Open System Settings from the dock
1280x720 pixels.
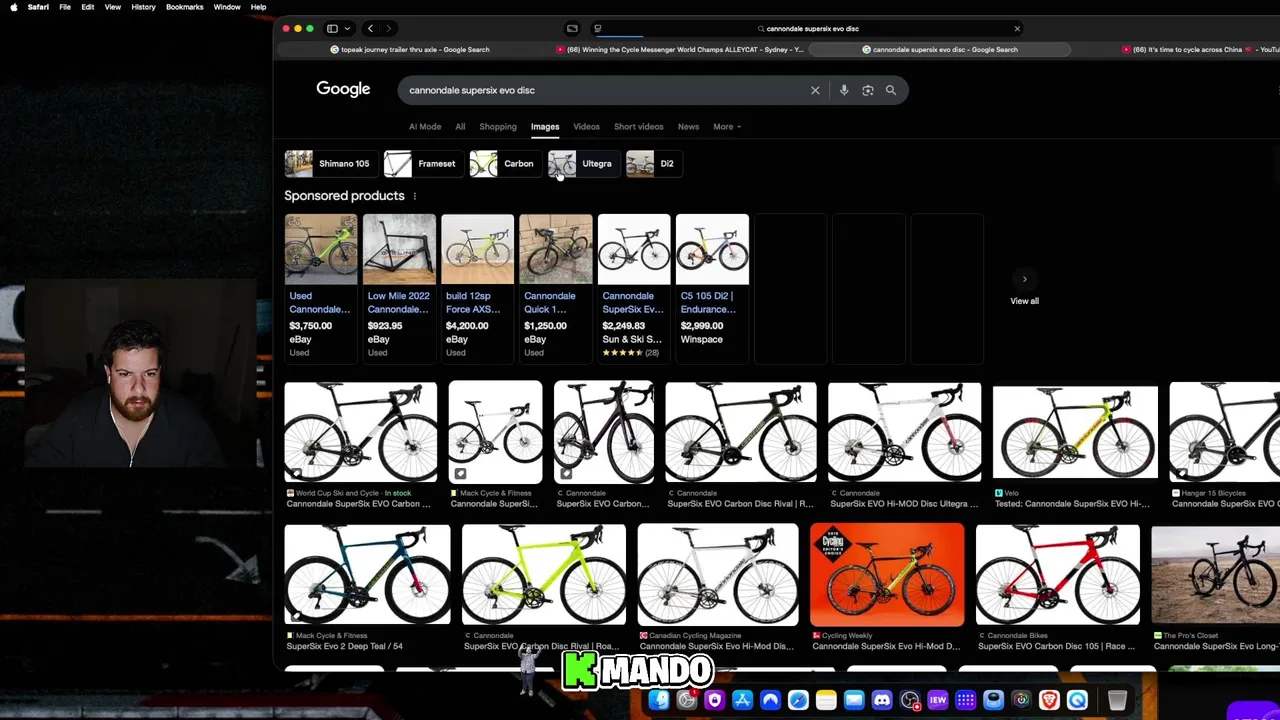(x=687, y=700)
